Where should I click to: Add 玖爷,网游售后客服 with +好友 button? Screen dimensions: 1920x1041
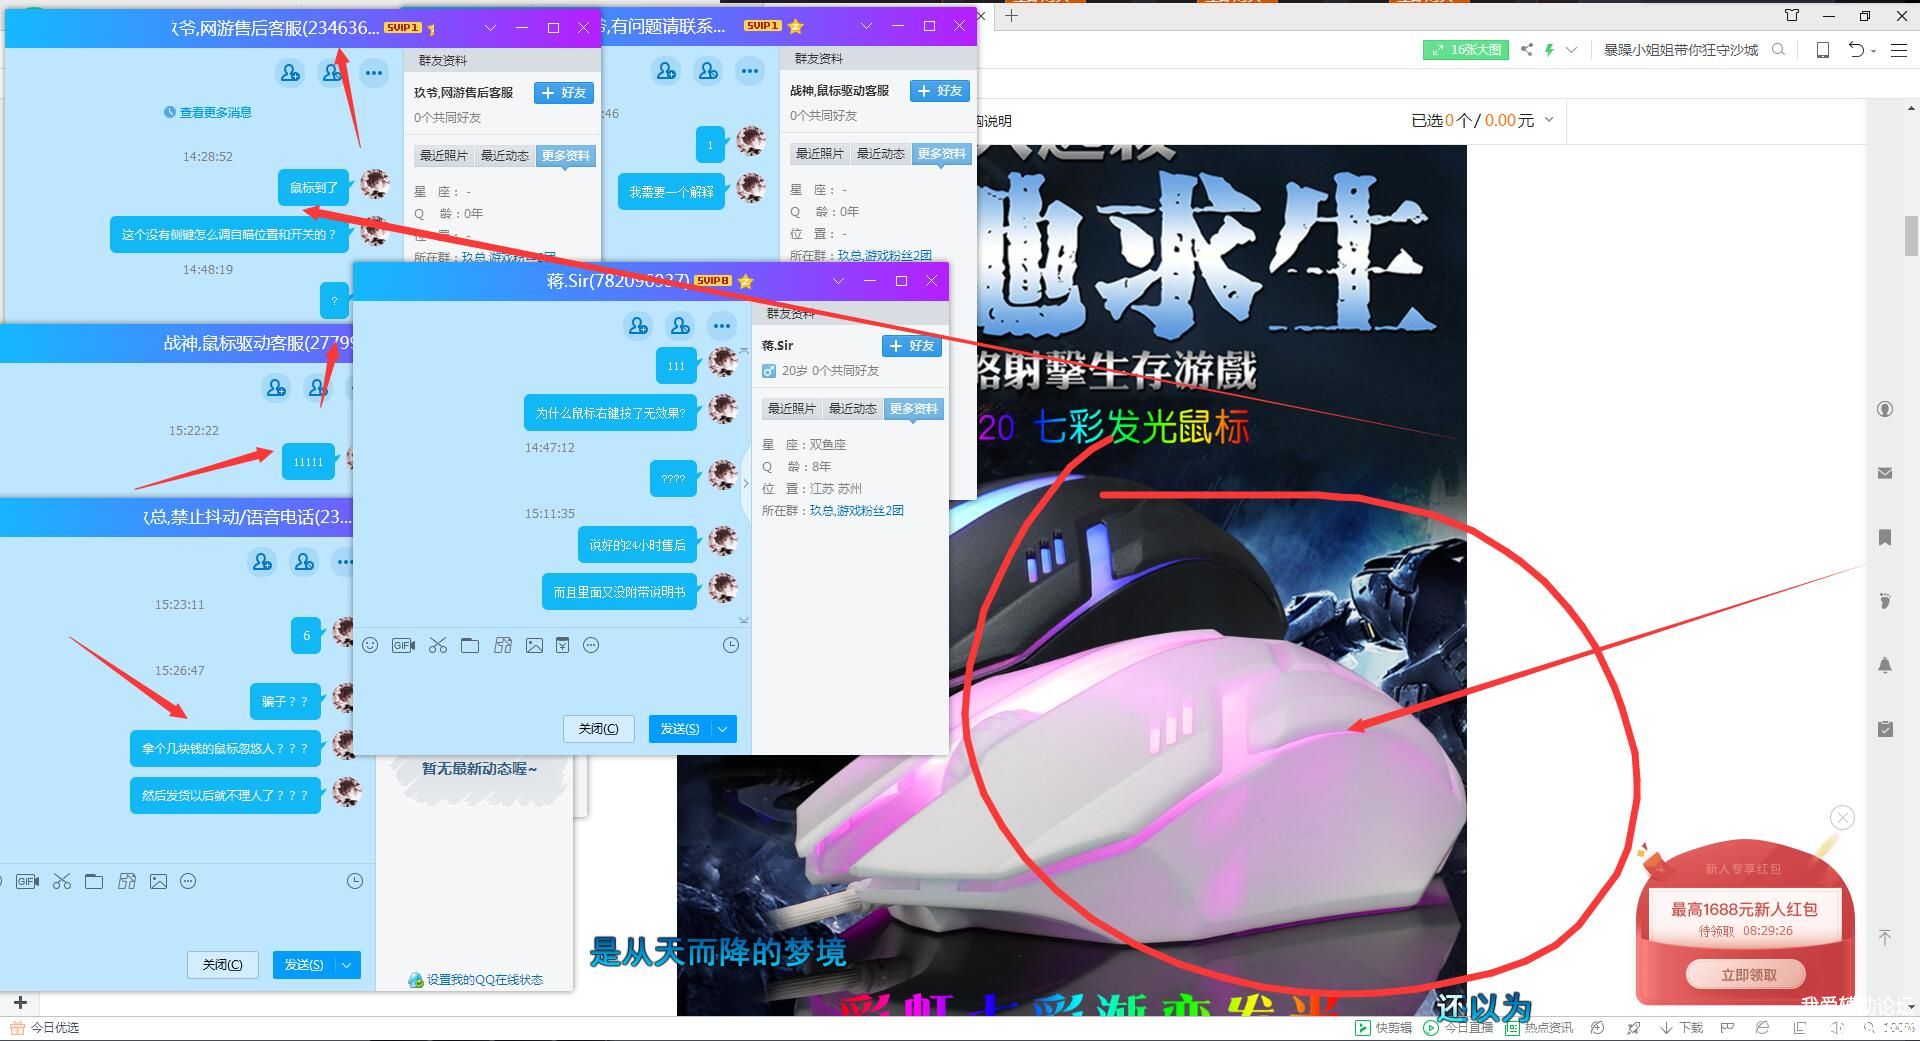point(564,93)
